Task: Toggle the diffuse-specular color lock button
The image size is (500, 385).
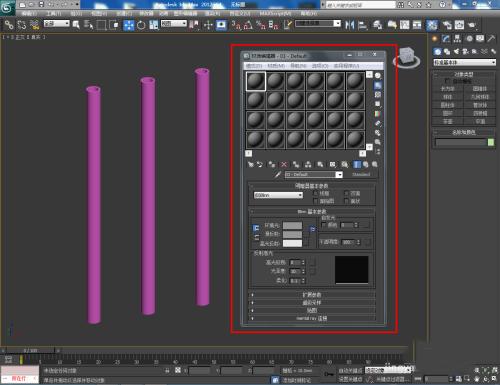Action: (256, 237)
